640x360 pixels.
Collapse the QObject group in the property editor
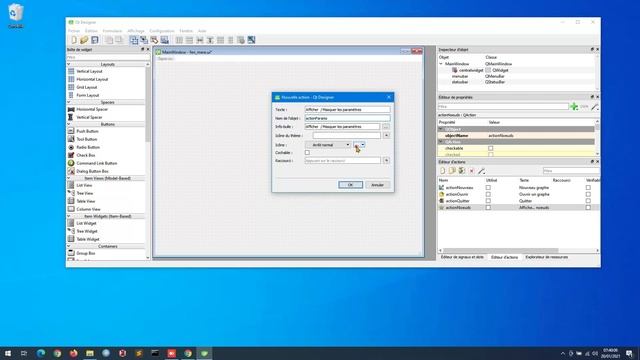pos(441,129)
